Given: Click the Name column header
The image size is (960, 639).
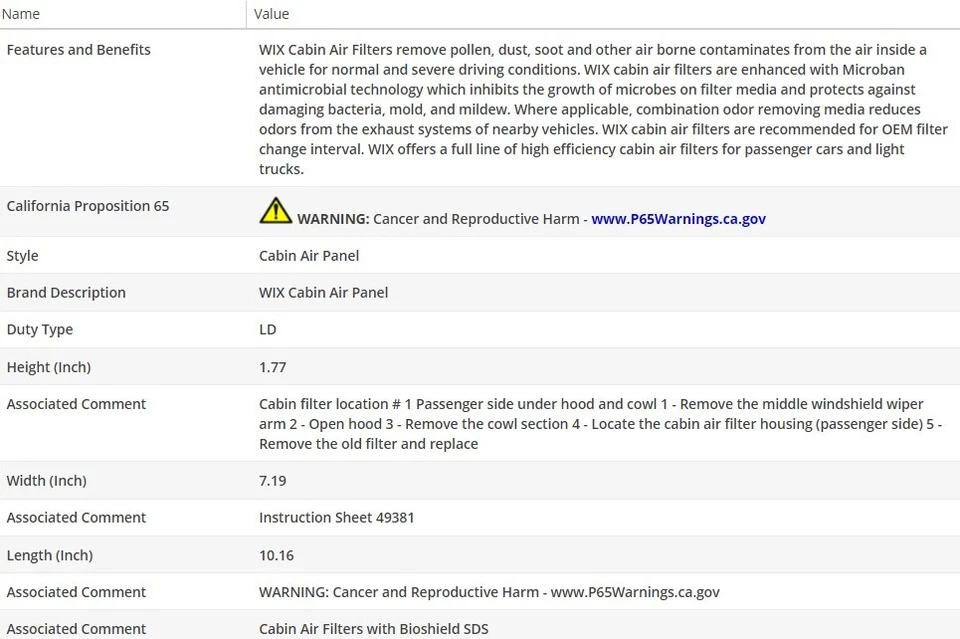Looking at the screenshot, I should pyautogui.click(x=23, y=14).
